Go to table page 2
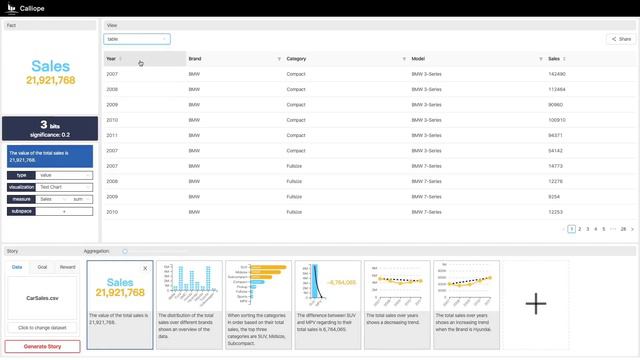Screen dimensions: 640x360 (580, 229)
